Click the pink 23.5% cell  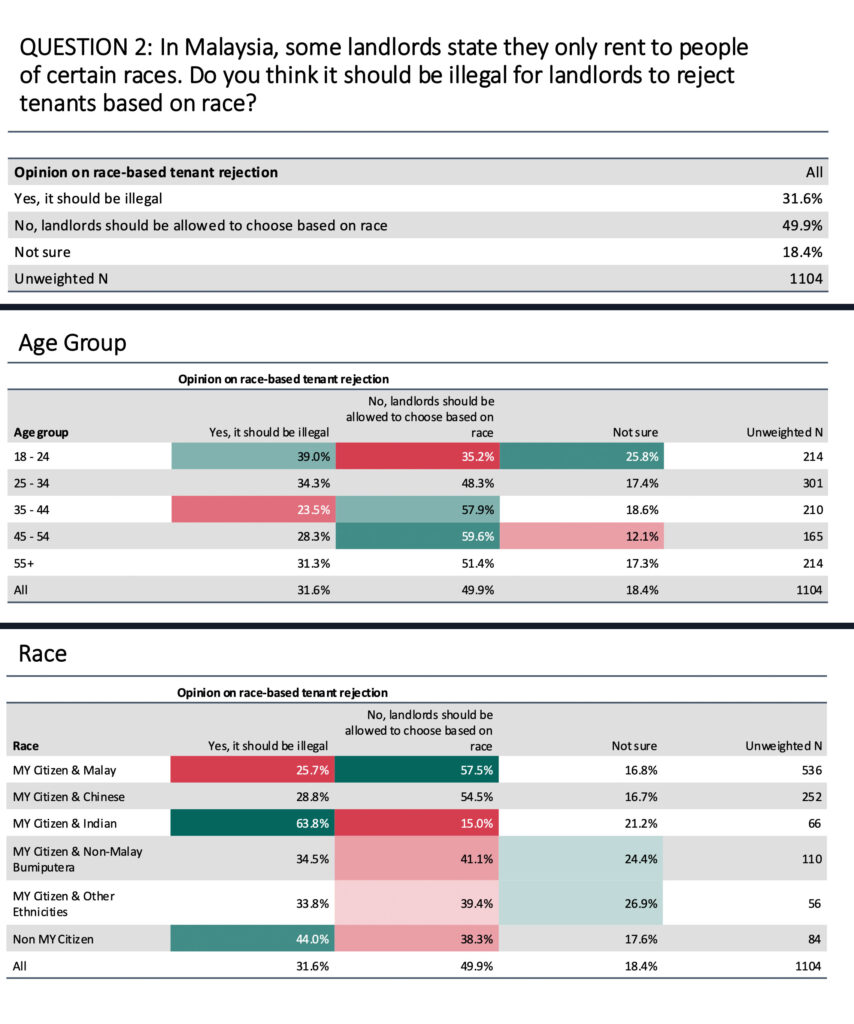(253, 510)
